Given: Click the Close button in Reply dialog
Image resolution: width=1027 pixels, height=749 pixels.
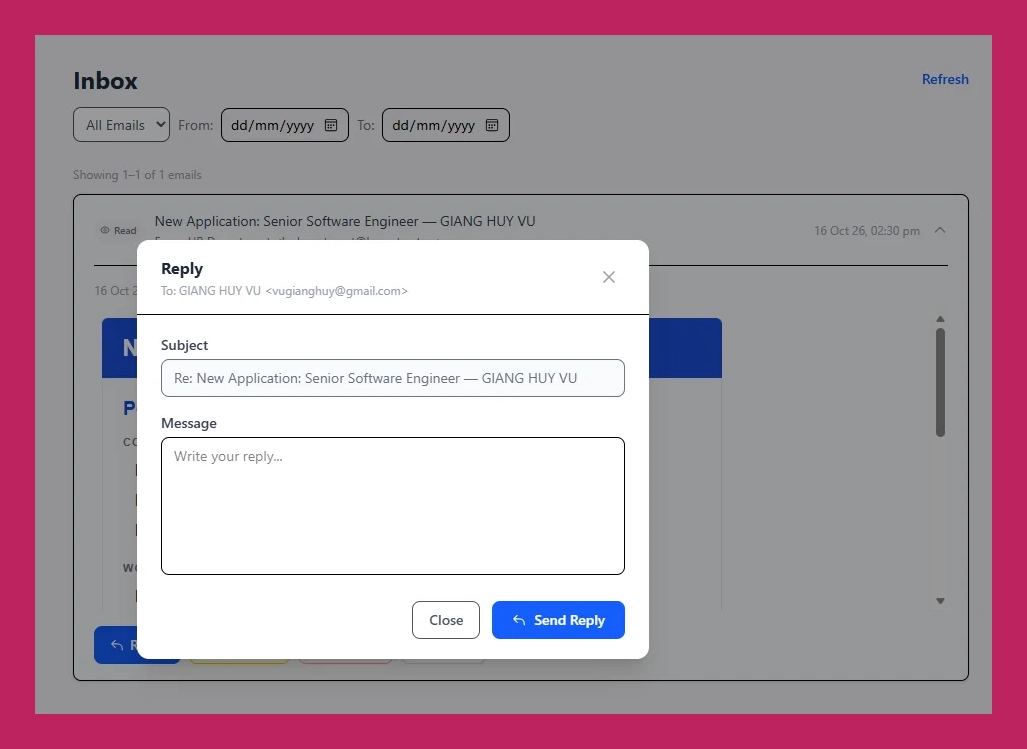Looking at the screenshot, I should click(x=445, y=620).
